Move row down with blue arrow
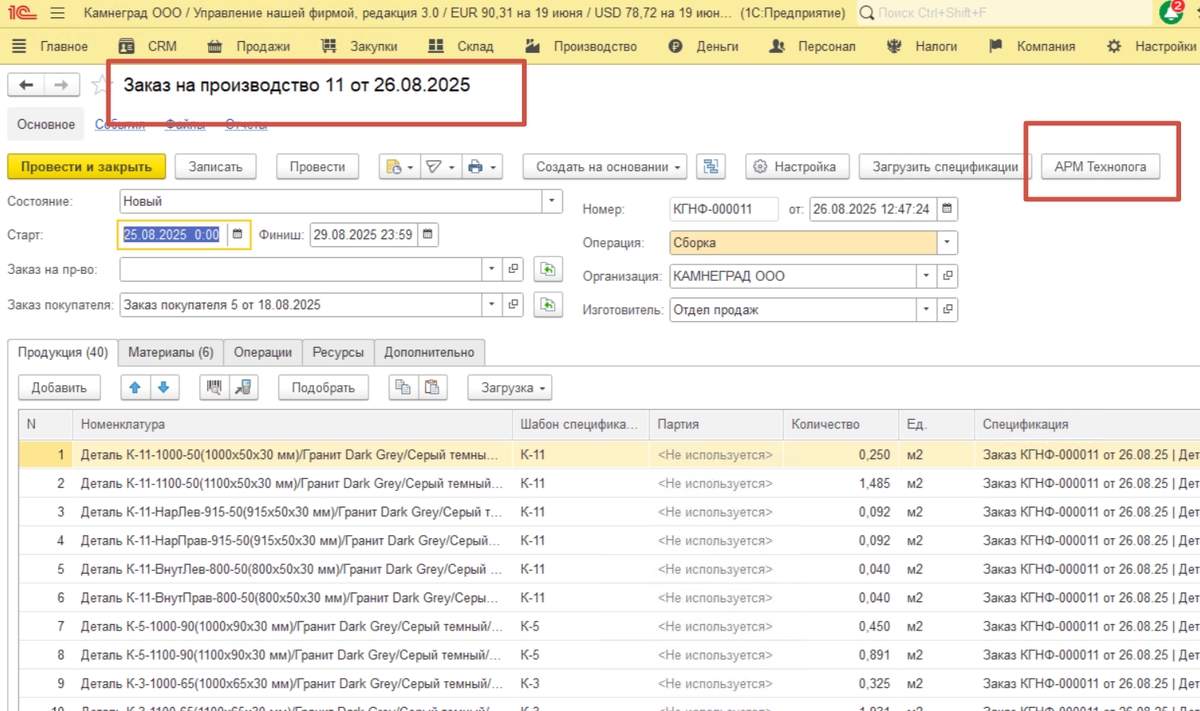Image resolution: width=1200 pixels, height=711 pixels. 164,388
